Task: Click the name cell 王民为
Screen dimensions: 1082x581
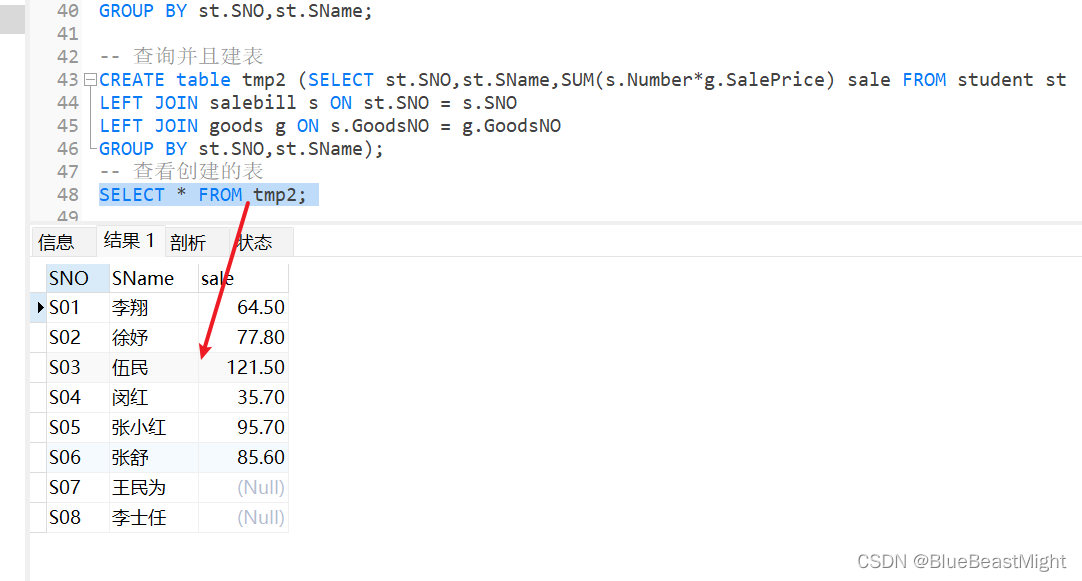Action: tap(154, 488)
